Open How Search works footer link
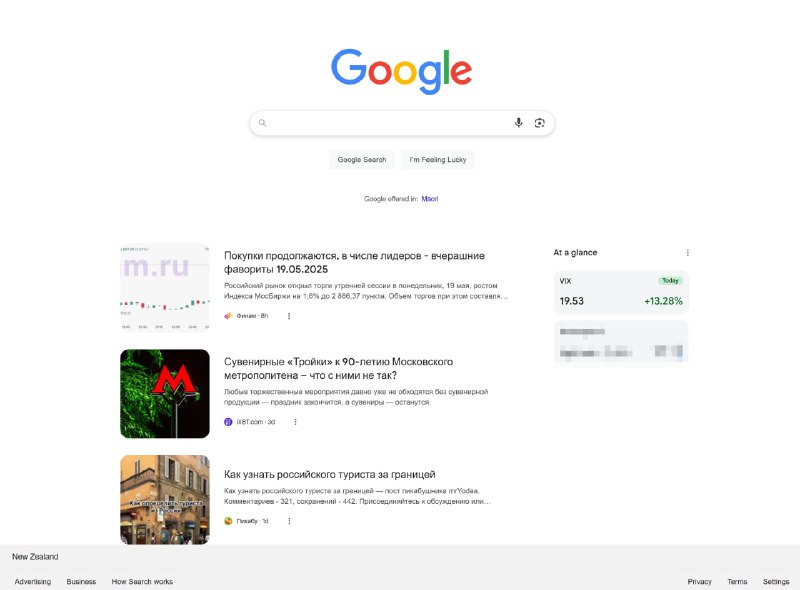The height and width of the screenshot is (590, 800). tap(142, 581)
